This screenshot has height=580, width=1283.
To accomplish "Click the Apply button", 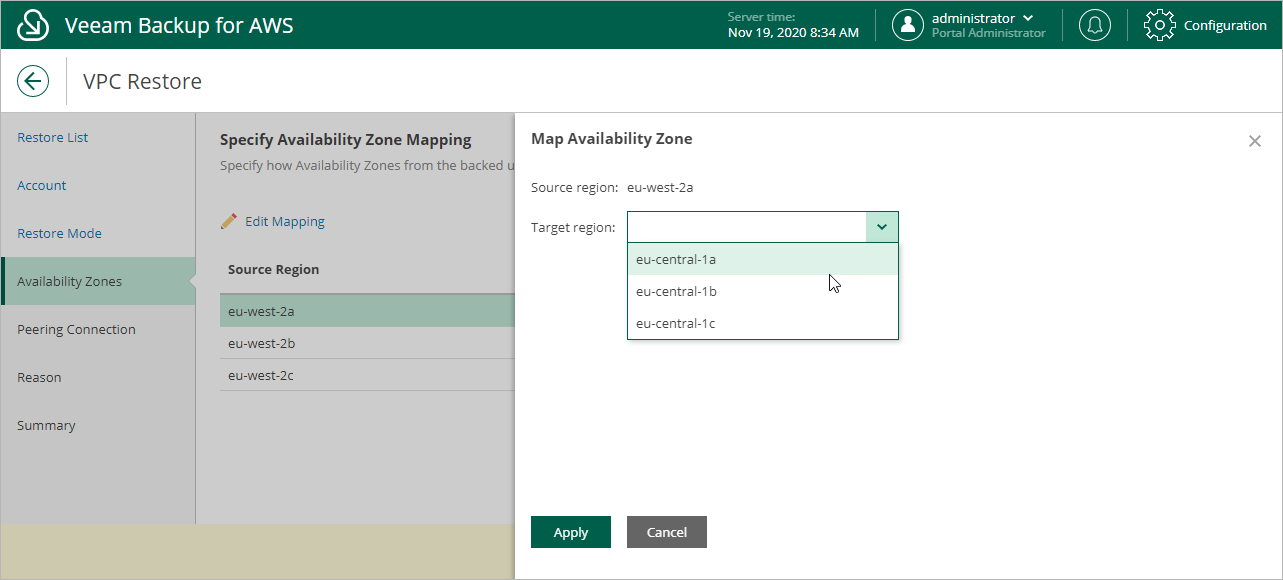I will pyautogui.click(x=571, y=532).
